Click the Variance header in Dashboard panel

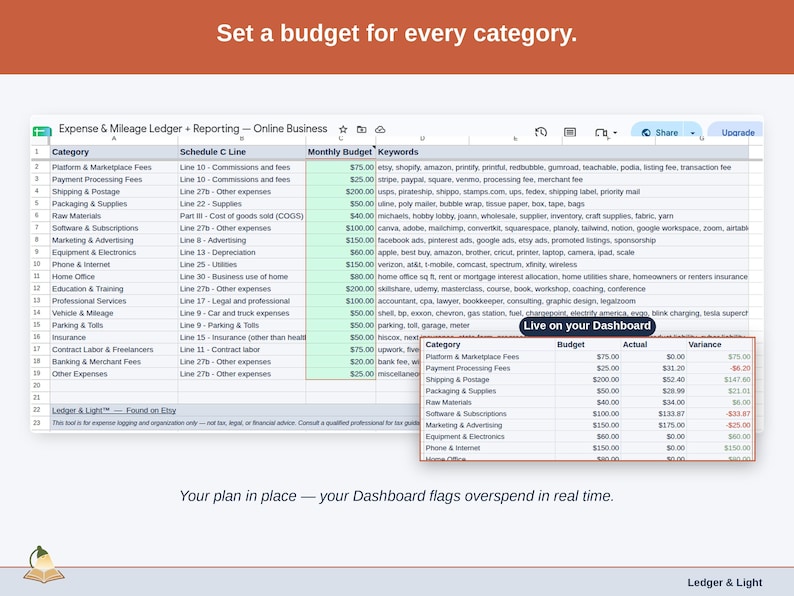coord(705,344)
